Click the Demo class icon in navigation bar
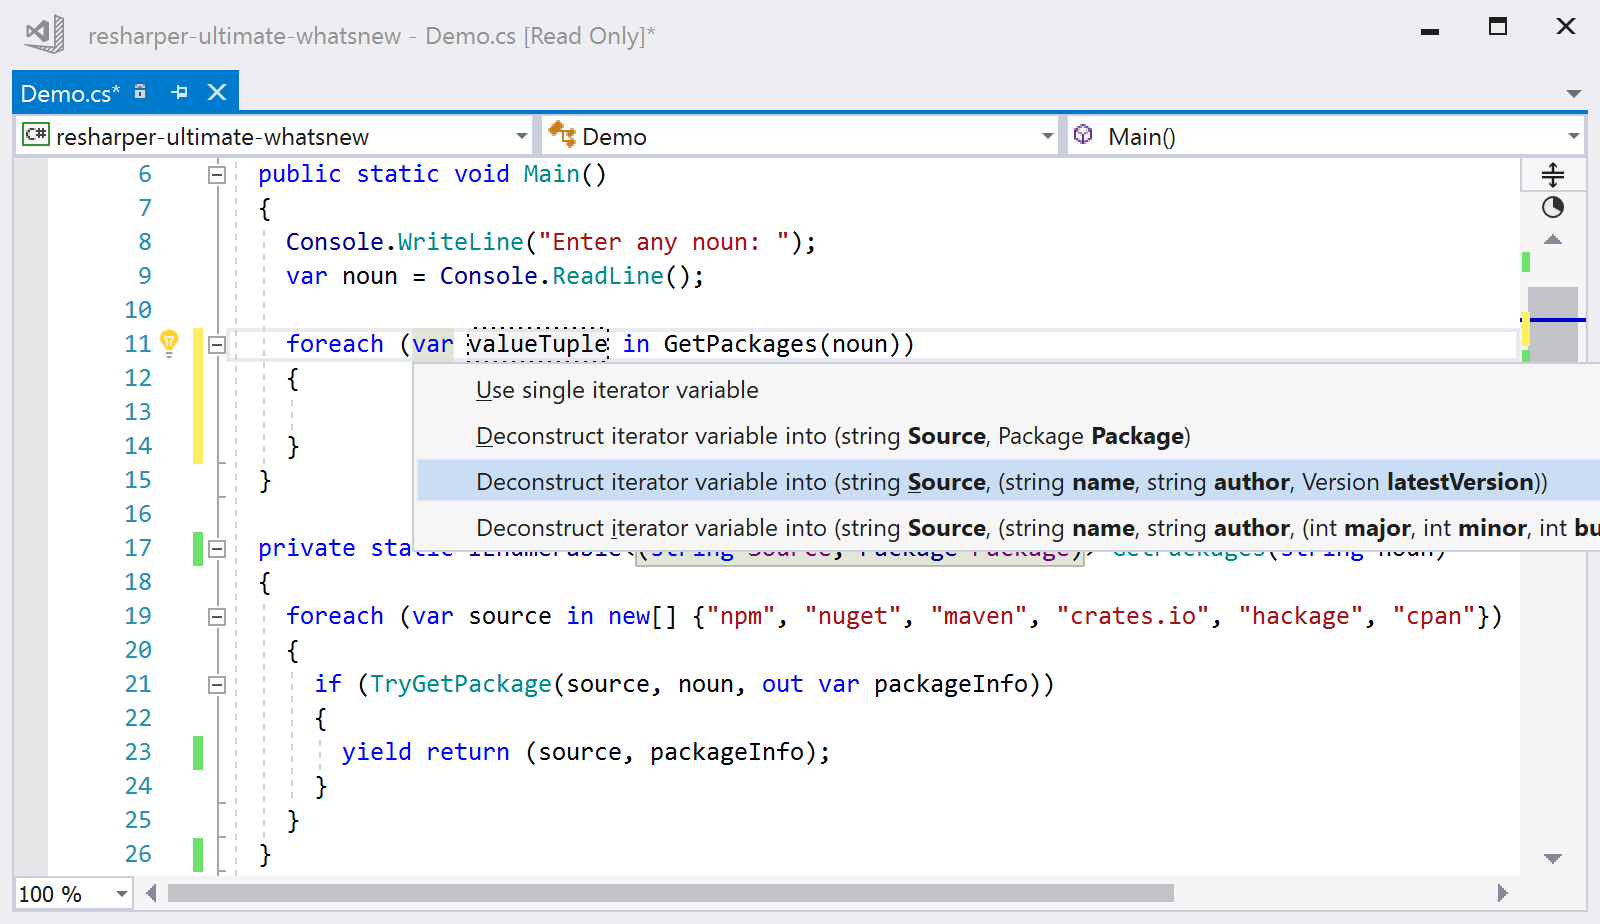Screen dimensions: 1600x924 click(562, 134)
